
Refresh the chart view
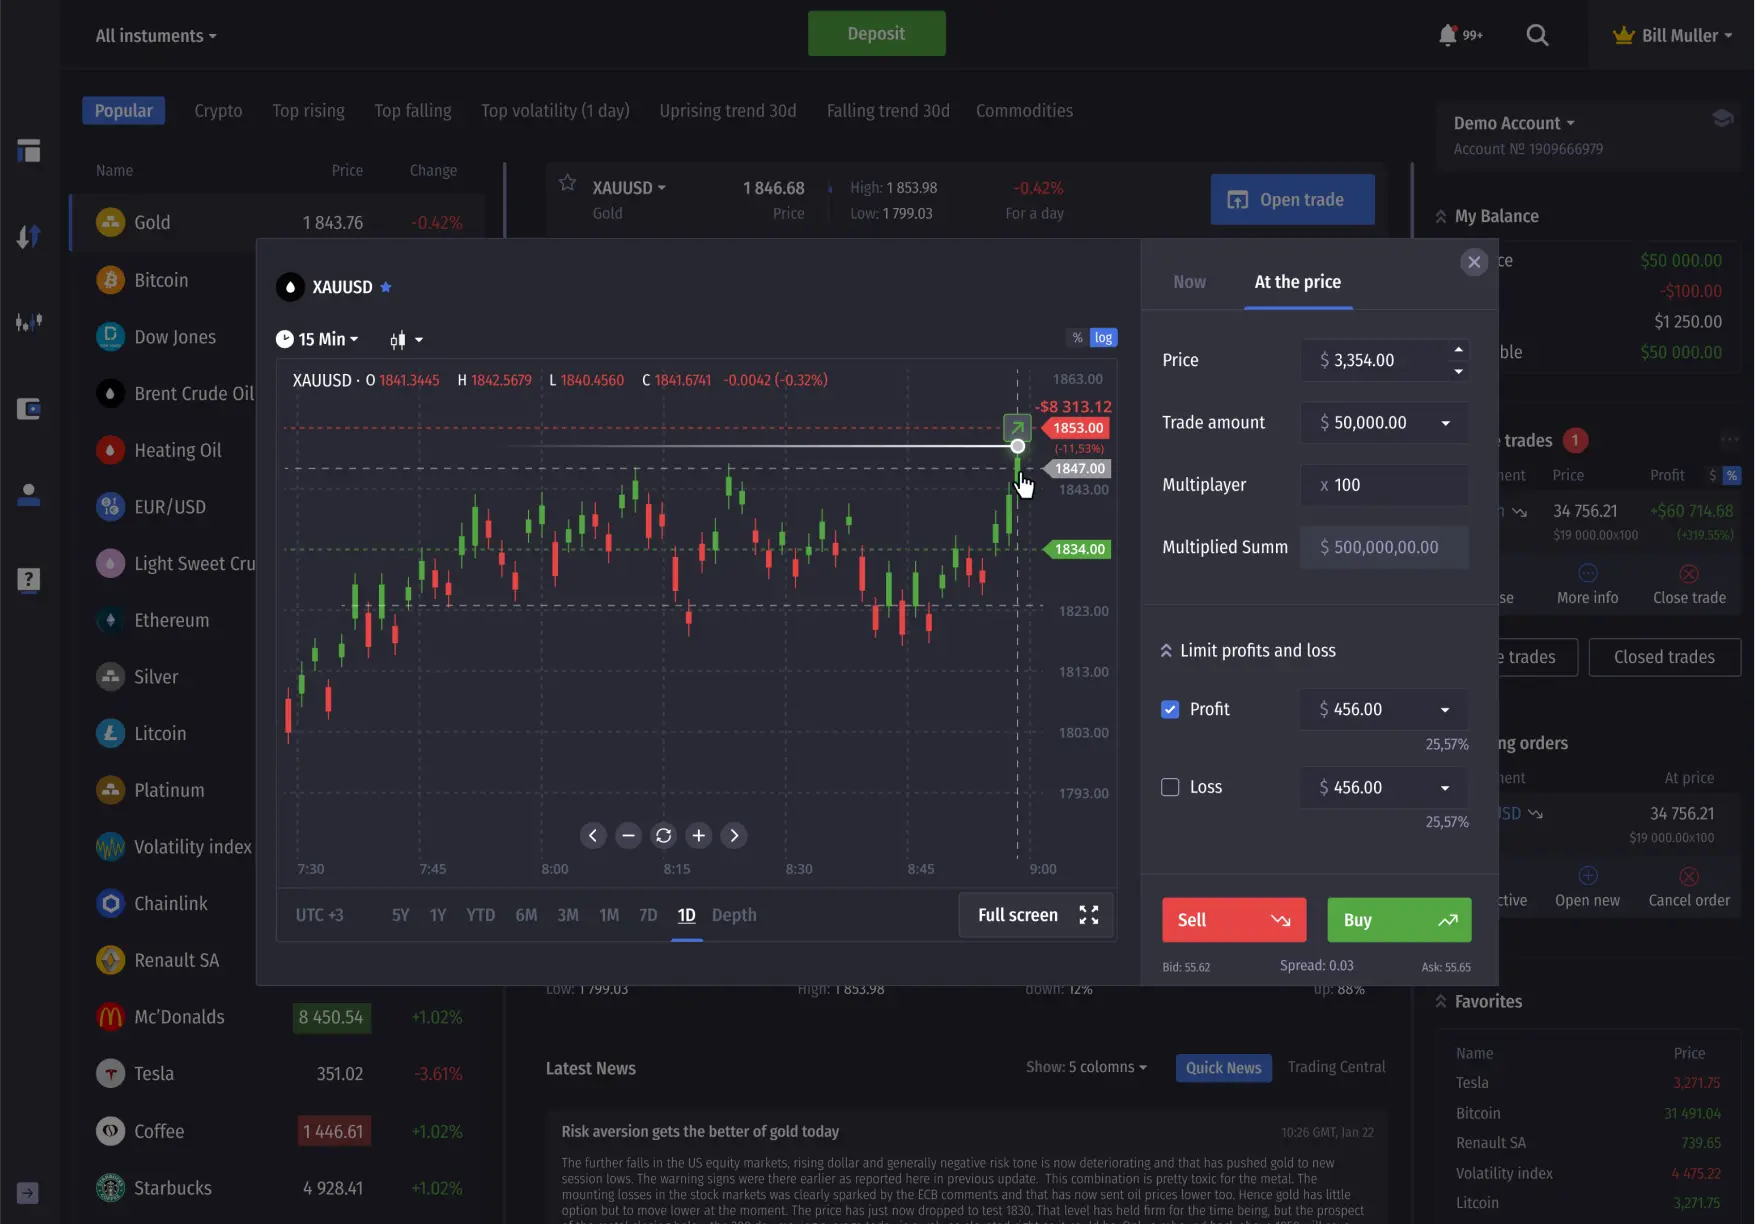point(663,835)
